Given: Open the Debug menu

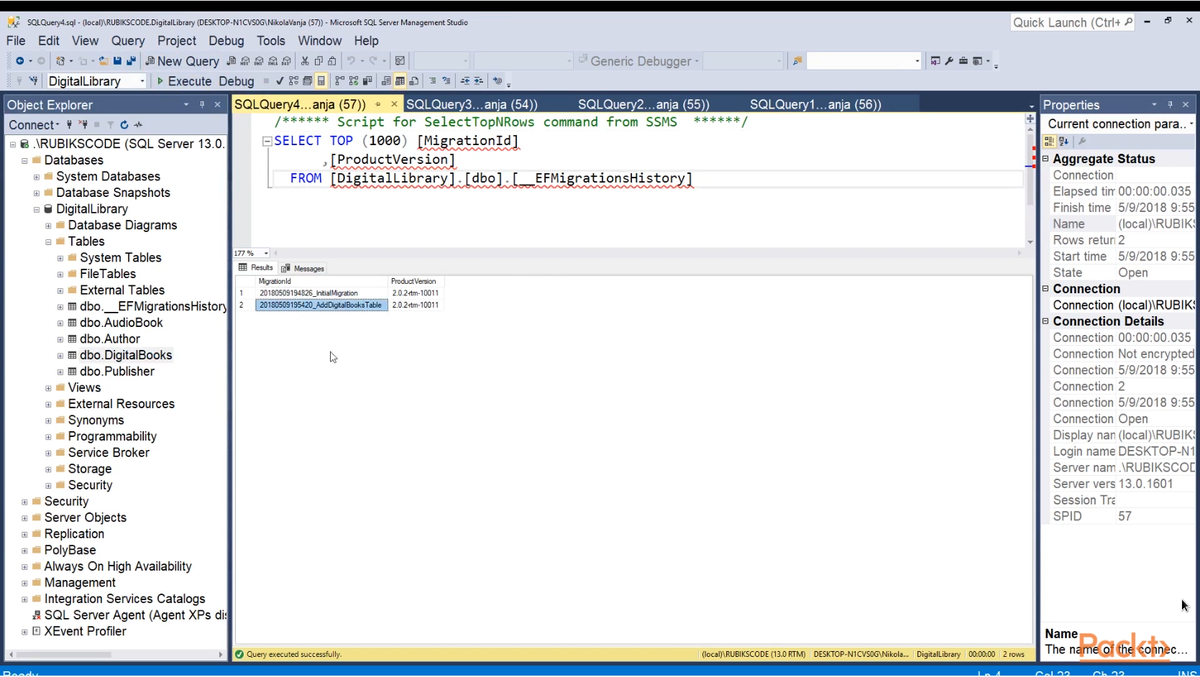Looking at the screenshot, I should point(226,41).
